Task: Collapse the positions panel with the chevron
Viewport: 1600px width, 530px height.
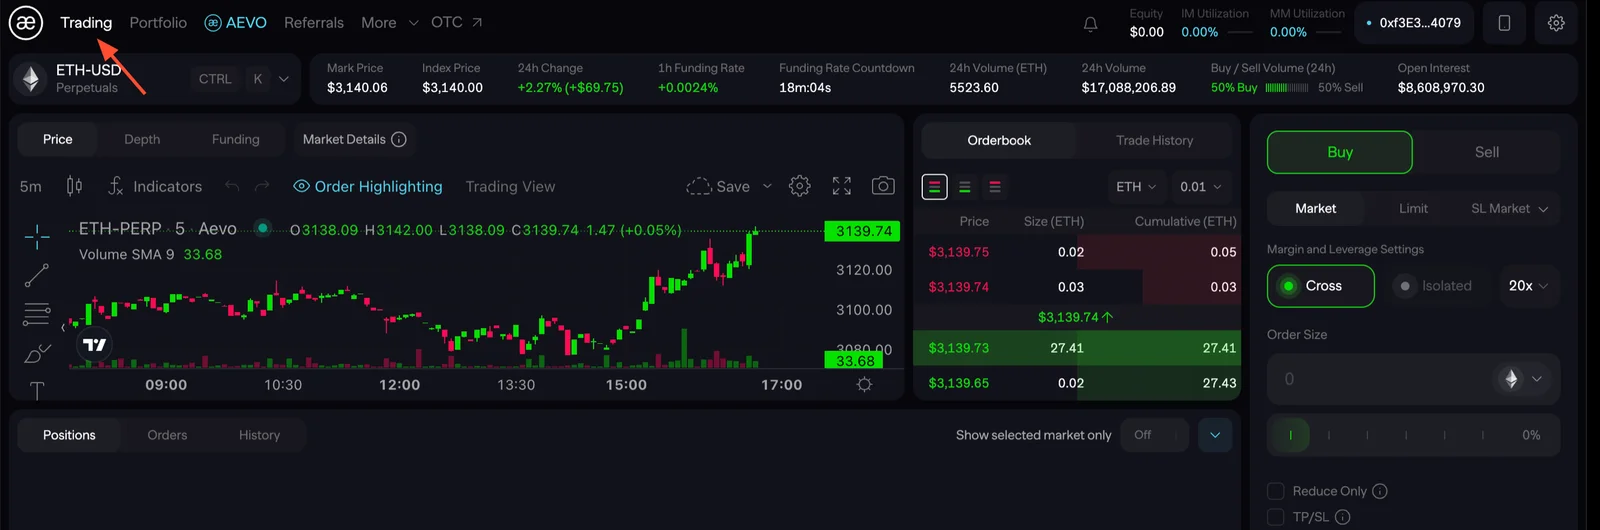Action: click(1215, 435)
